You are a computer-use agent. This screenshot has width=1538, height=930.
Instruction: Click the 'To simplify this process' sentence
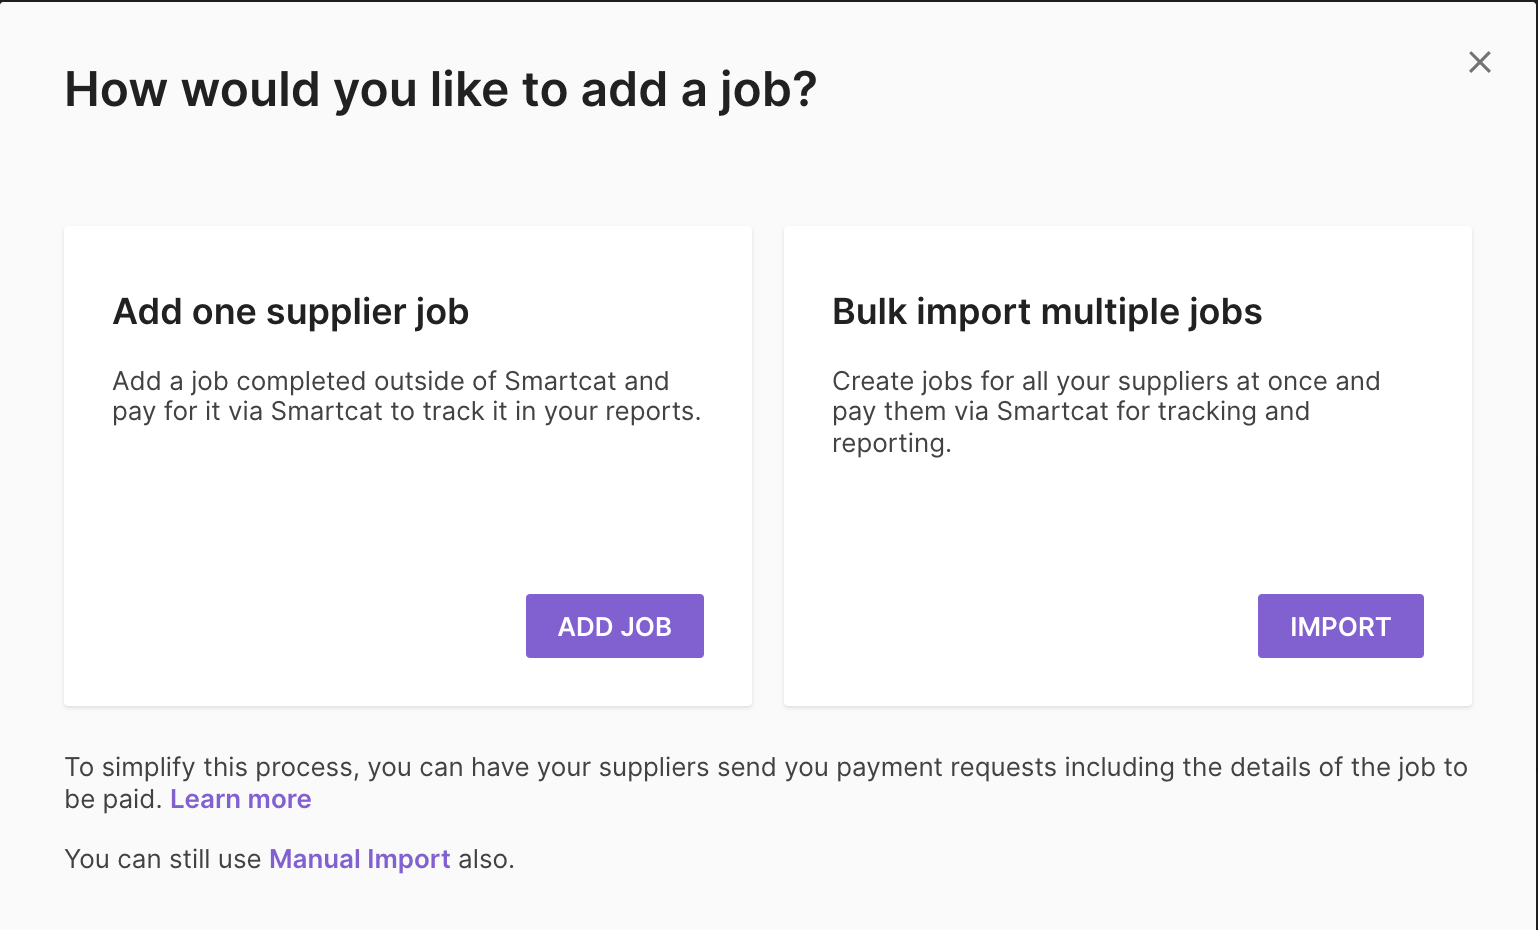[766, 767]
